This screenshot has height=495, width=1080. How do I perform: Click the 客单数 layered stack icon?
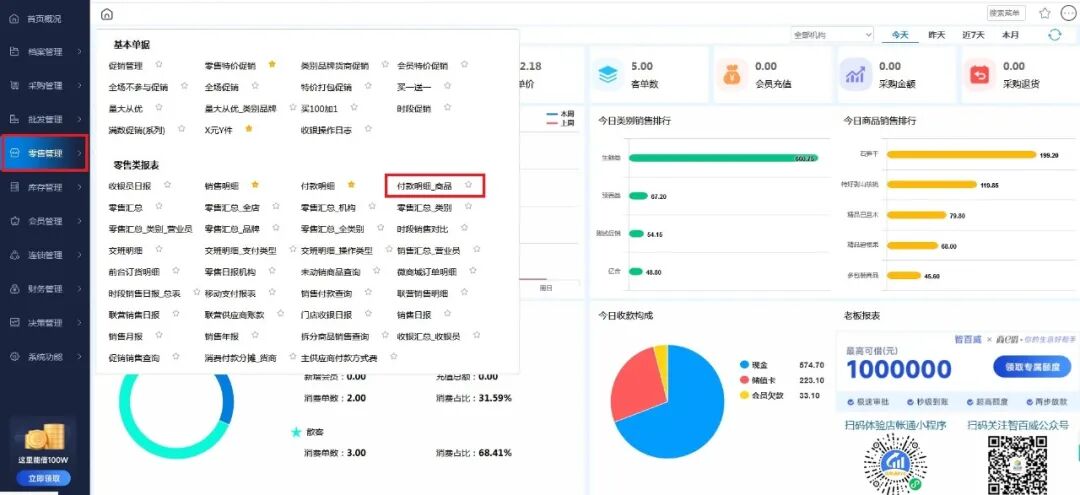tap(607, 75)
